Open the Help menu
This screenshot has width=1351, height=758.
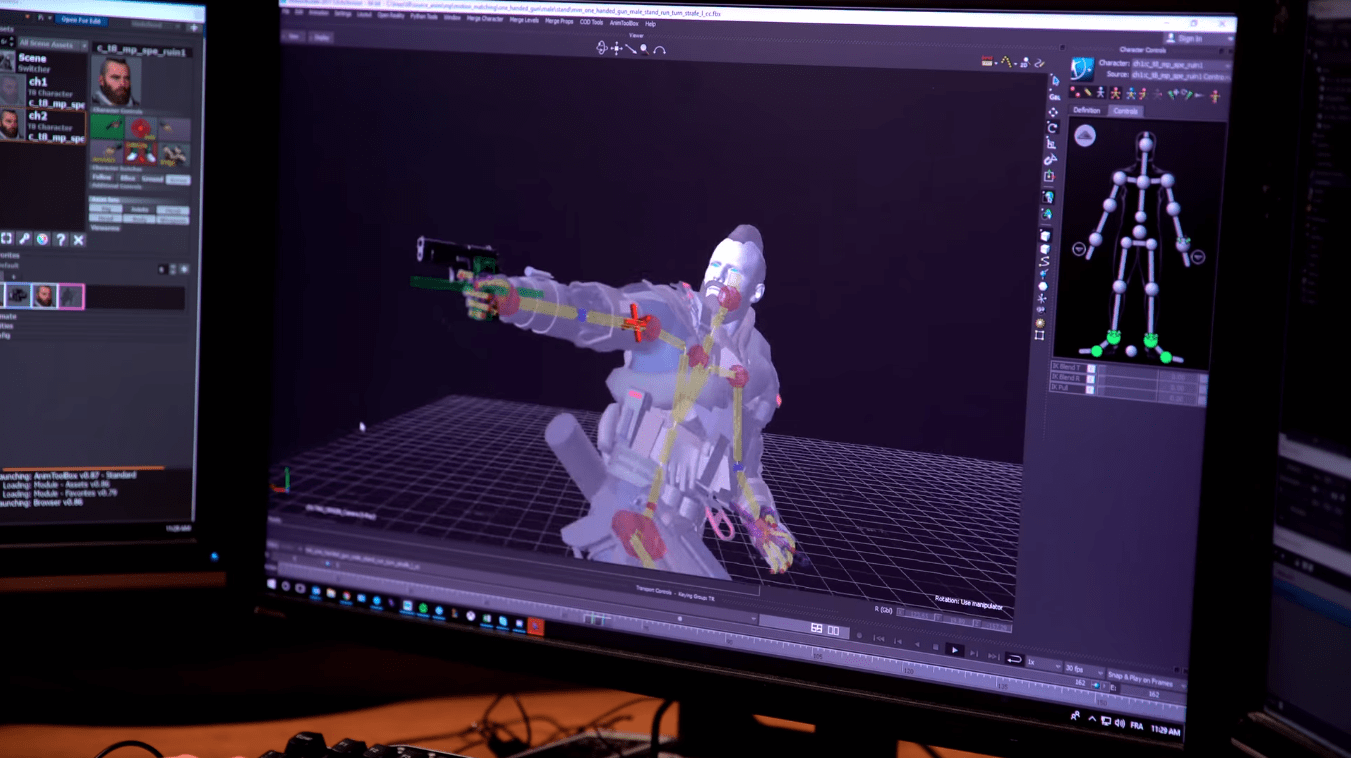[x=650, y=24]
